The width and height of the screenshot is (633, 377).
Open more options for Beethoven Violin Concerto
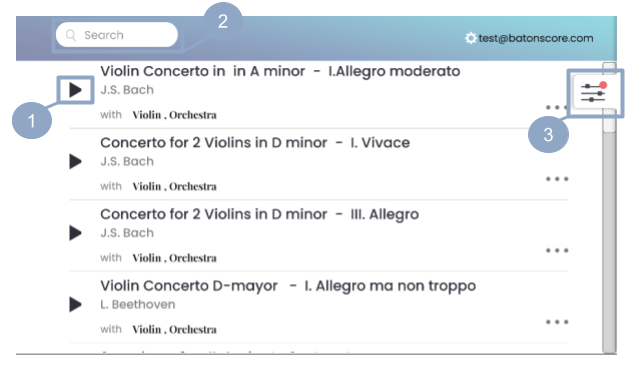point(557,322)
